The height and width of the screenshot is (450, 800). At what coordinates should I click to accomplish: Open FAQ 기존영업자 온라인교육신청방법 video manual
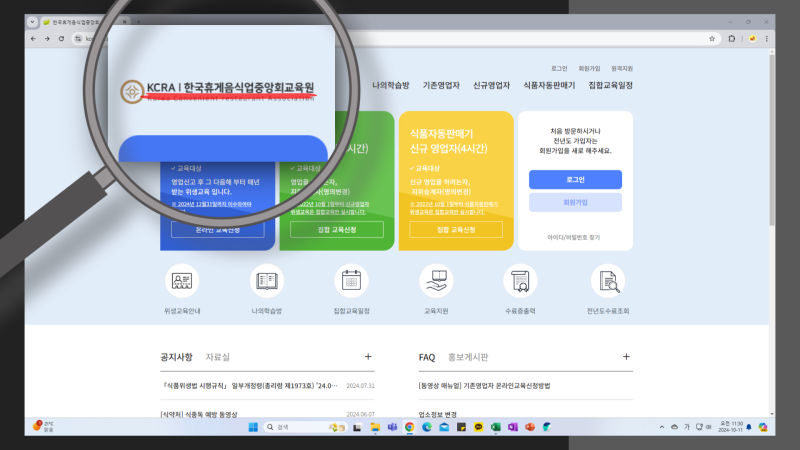click(x=484, y=386)
